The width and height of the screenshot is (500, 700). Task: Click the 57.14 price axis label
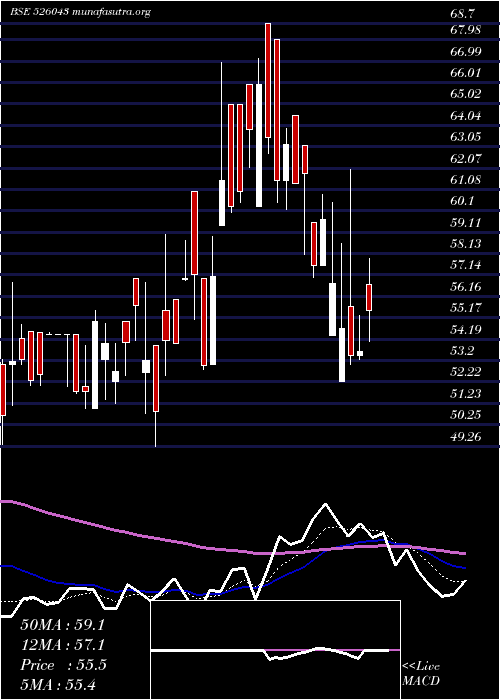point(466,265)
